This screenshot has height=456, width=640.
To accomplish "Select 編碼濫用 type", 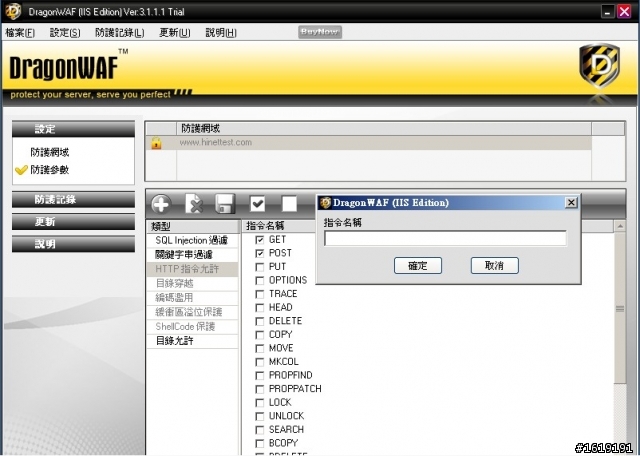I will click(192, 298).
